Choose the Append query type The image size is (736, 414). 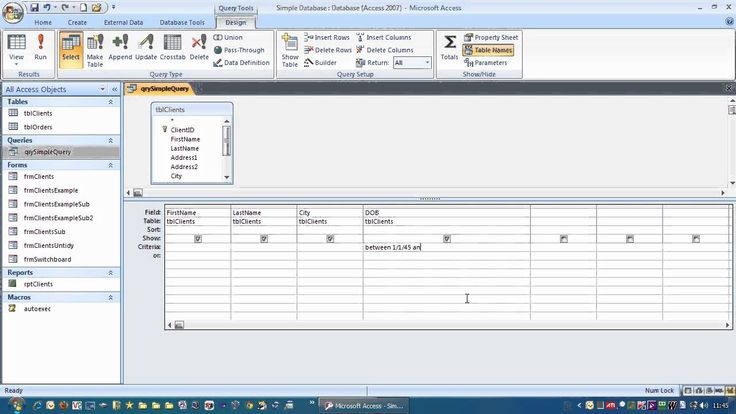(120, 47)
